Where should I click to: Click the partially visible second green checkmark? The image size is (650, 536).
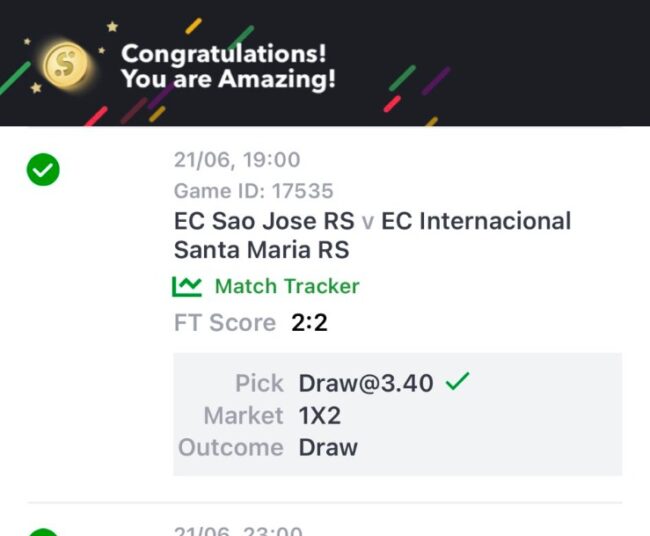coord(43,532)
